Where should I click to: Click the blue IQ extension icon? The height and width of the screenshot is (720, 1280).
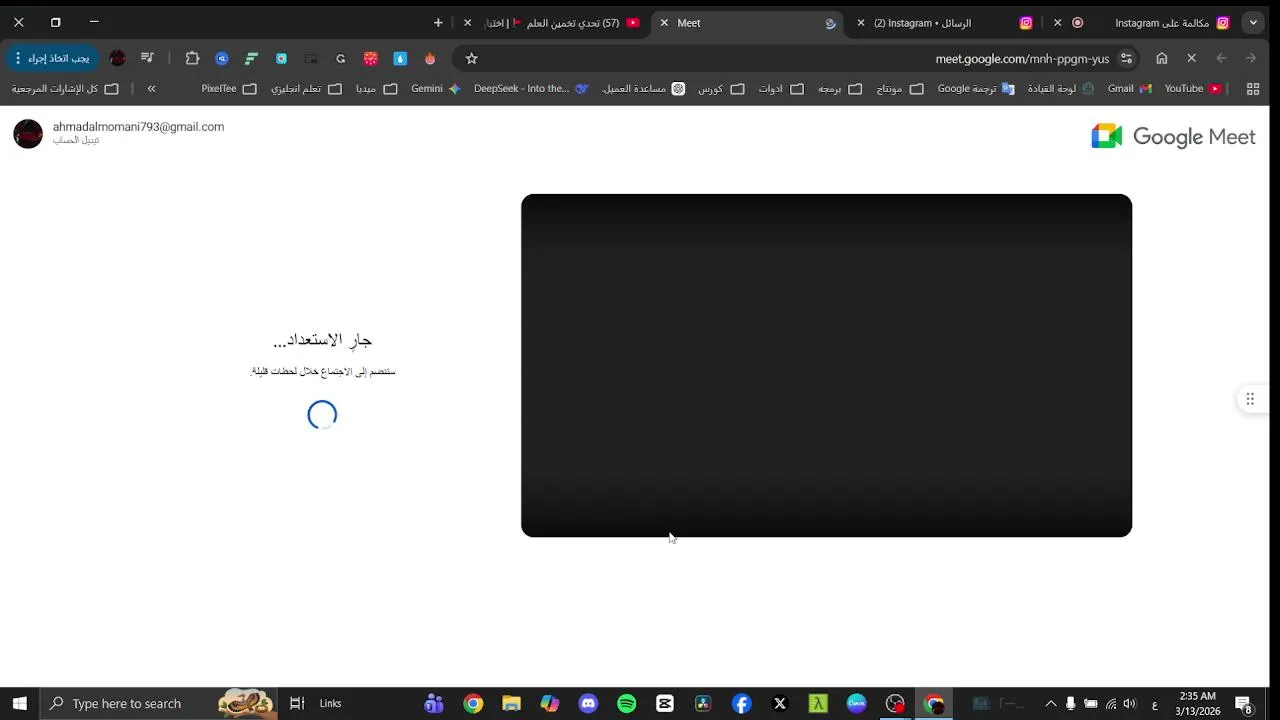coord(222,58)
